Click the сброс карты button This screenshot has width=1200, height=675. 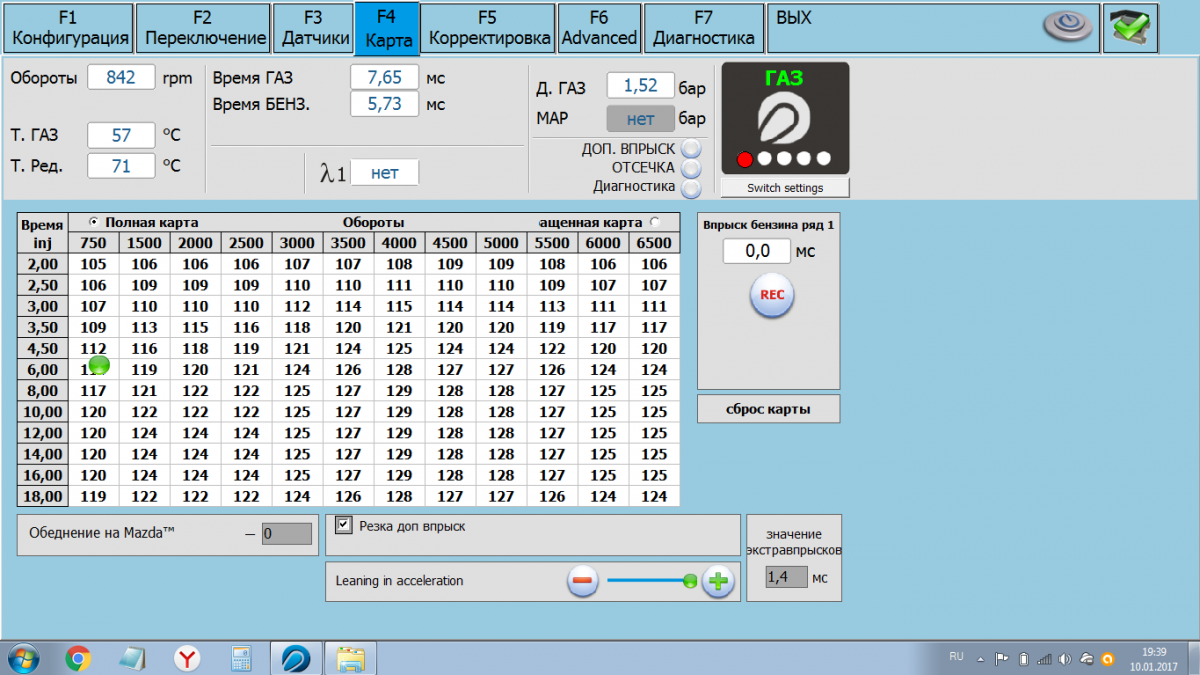768,409
